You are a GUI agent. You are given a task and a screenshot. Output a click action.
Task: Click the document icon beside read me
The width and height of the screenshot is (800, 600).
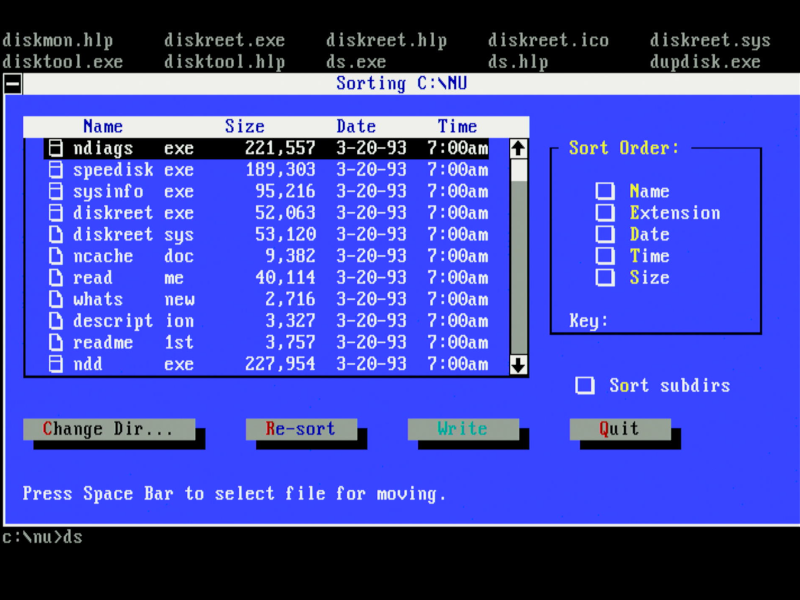click(x=56, y=278)
